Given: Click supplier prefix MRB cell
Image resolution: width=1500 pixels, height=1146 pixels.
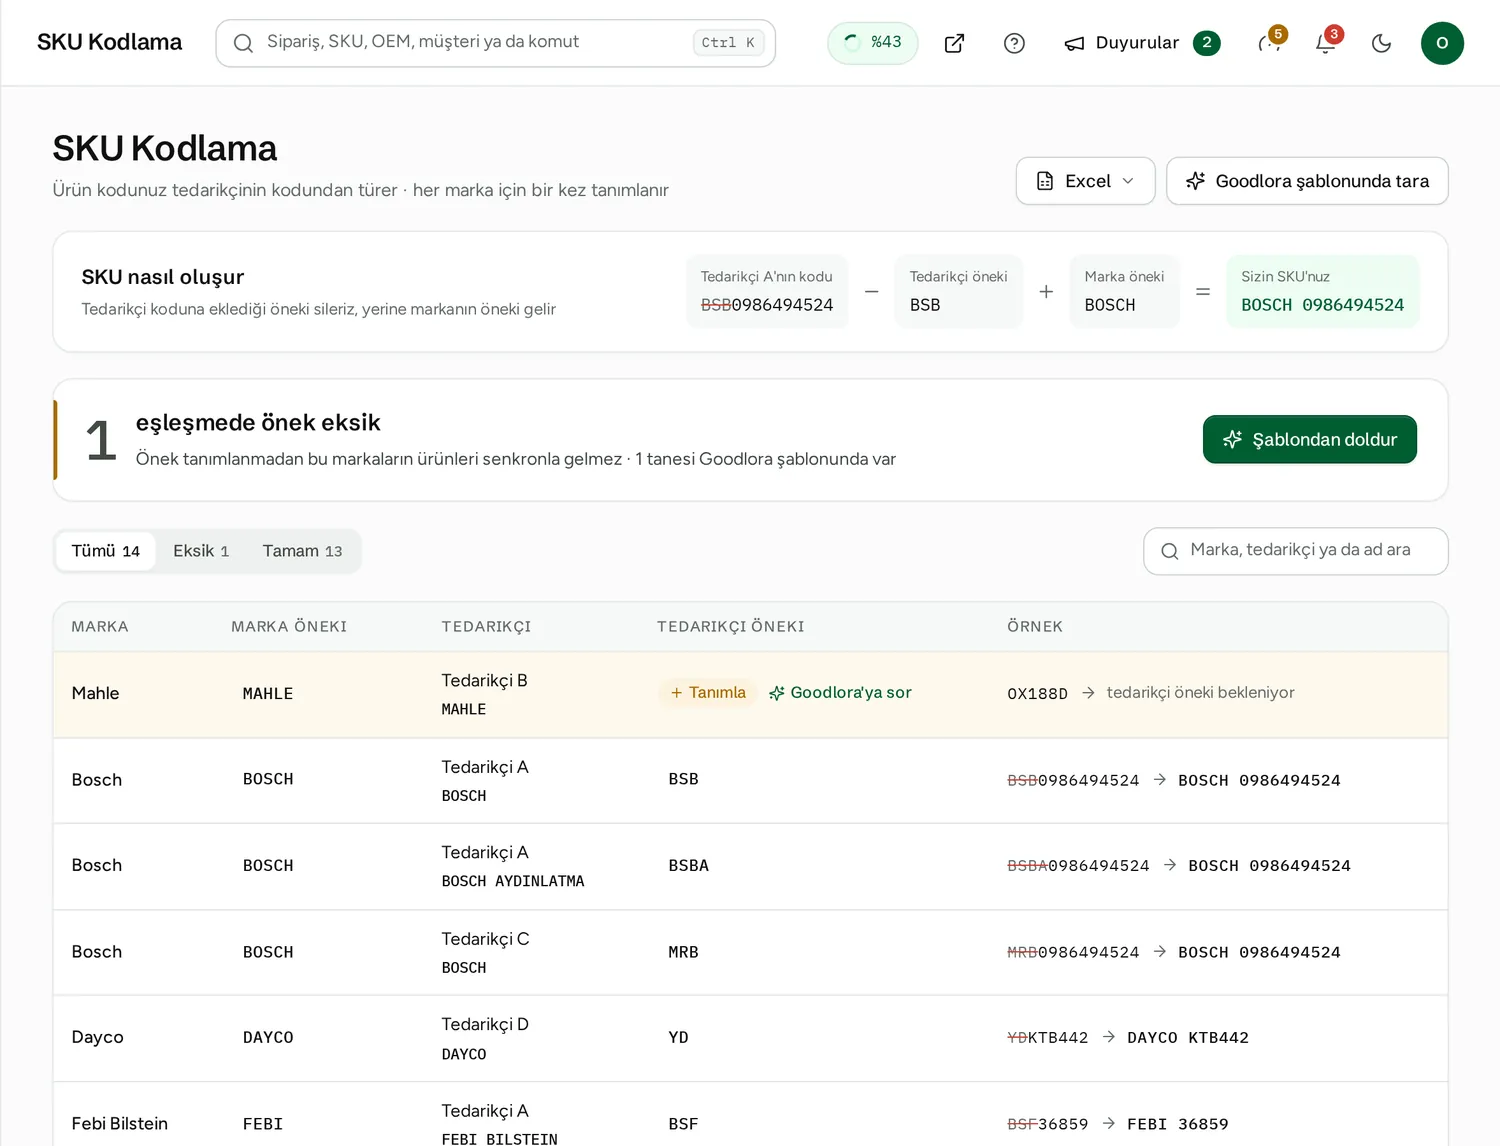Looking at the screenshot, I should pyautogui.click(x=683, y=953).
